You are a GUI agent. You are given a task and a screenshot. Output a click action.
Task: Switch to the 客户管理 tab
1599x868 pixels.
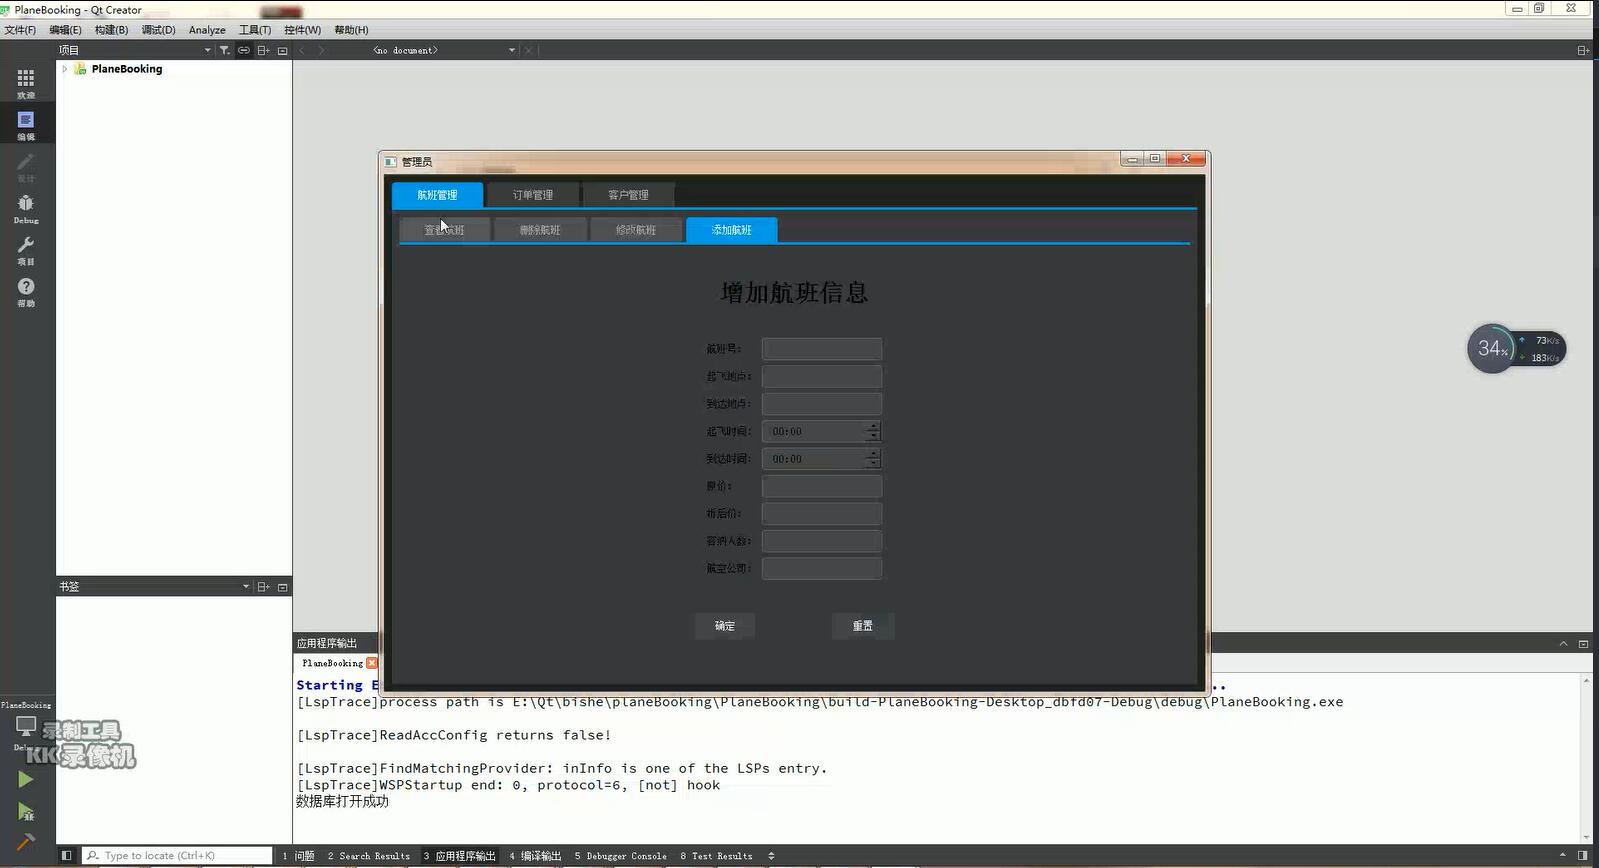628,195
